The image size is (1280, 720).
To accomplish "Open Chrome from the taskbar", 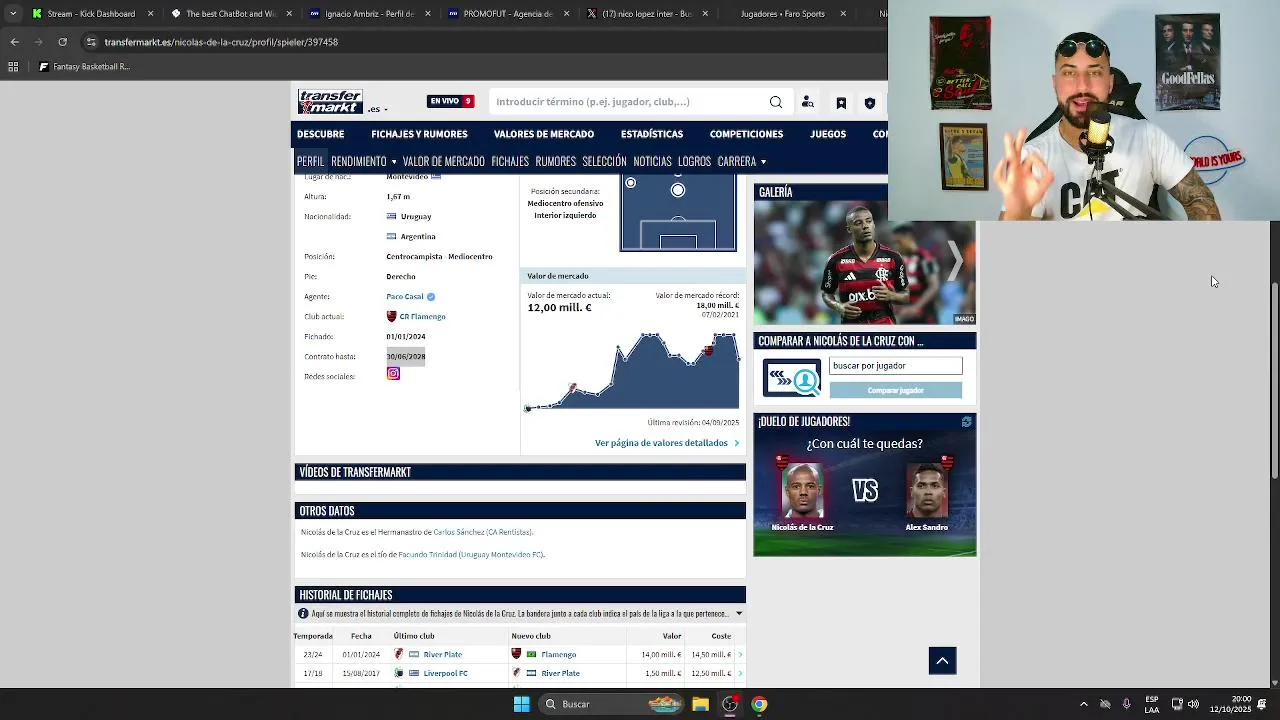I will (x=760, y=704).
